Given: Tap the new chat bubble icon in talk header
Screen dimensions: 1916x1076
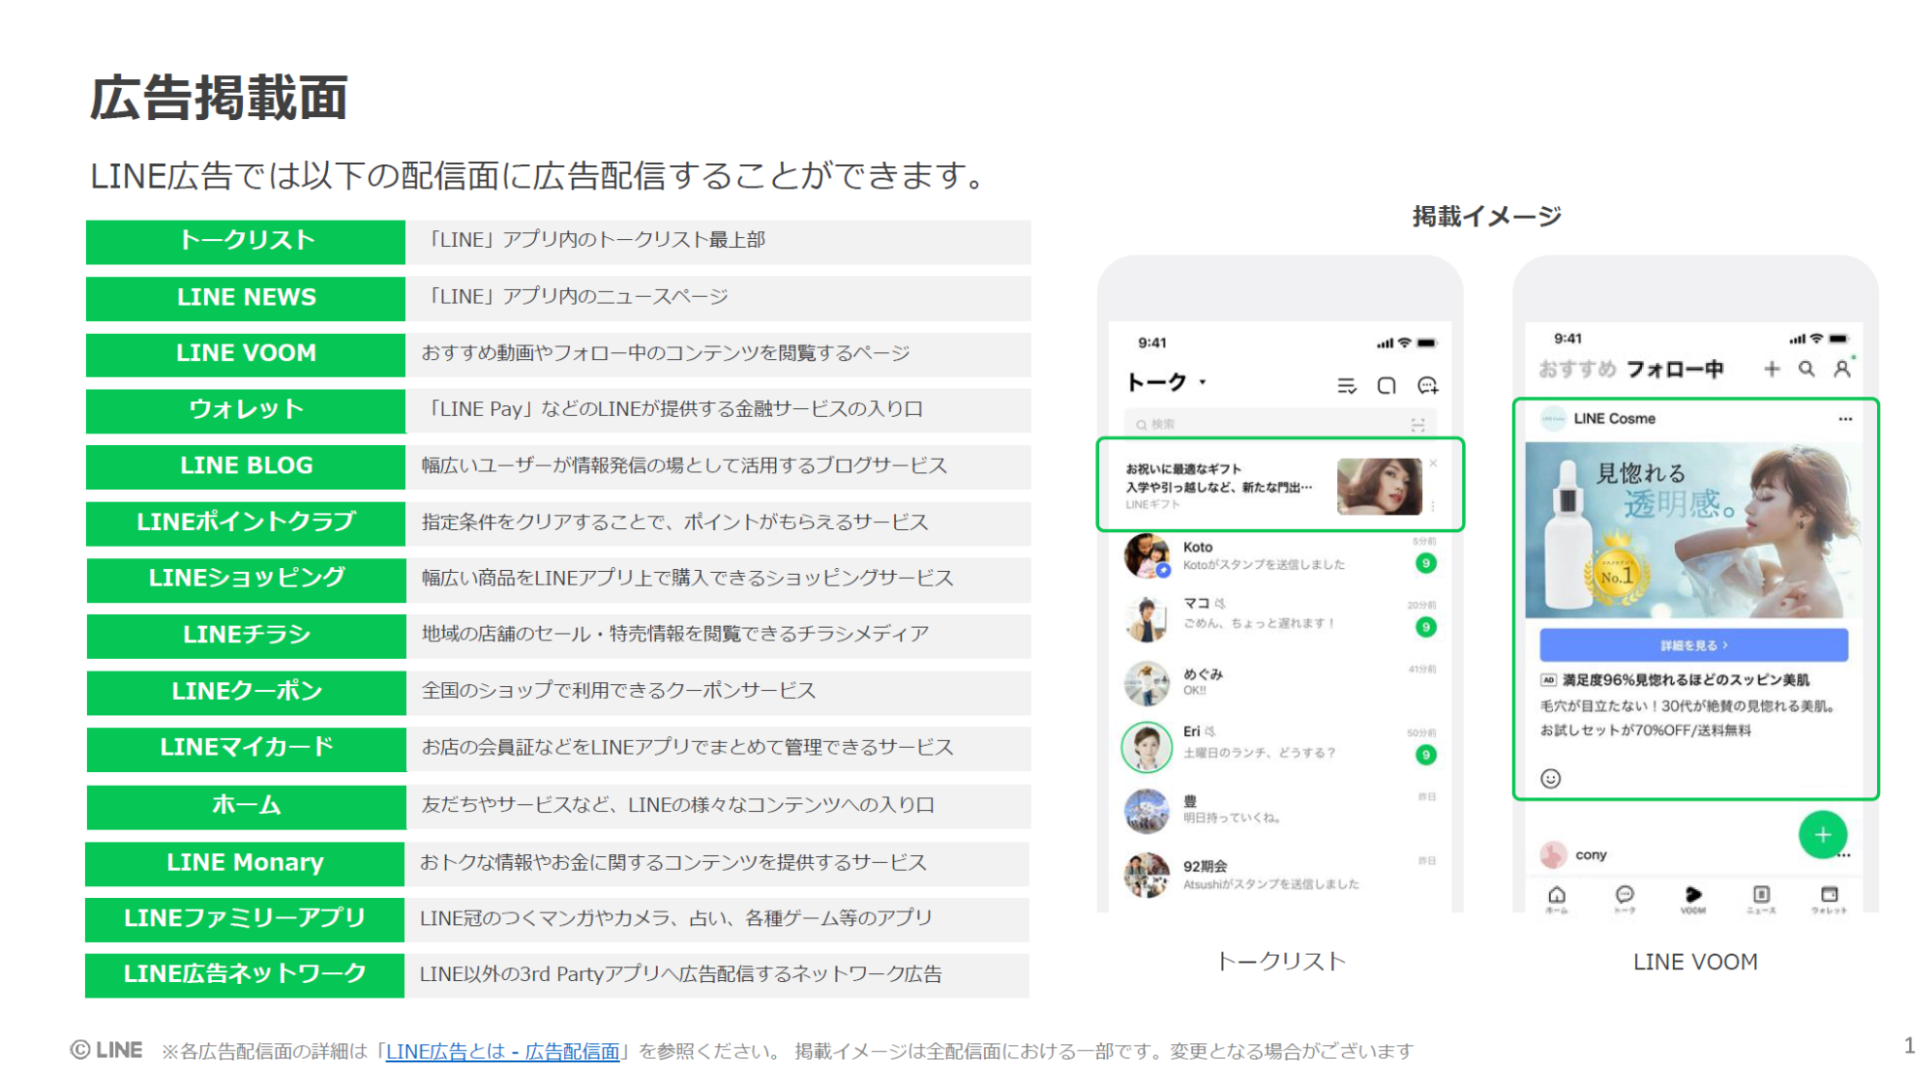Looking at the screenshot, I should pos(1428,386).
